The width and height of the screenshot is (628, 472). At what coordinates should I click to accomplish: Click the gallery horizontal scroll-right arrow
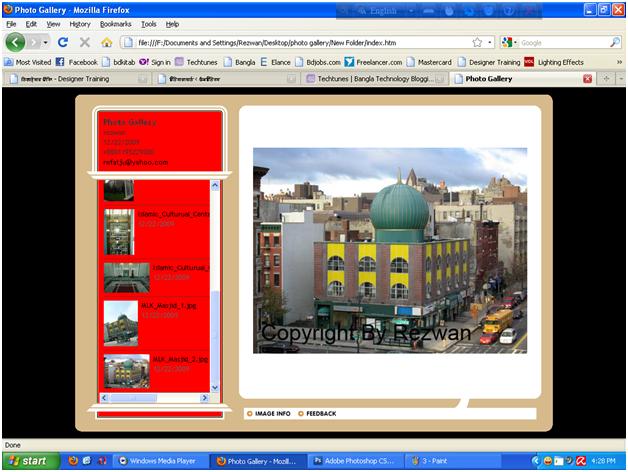(205, 397)
